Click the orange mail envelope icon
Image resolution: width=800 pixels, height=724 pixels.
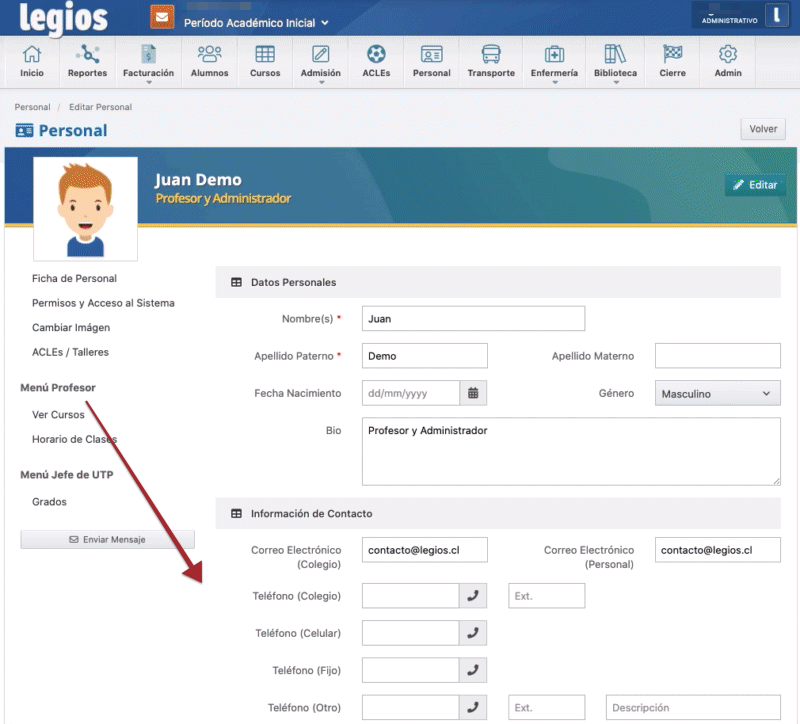[x=161, y=17]
